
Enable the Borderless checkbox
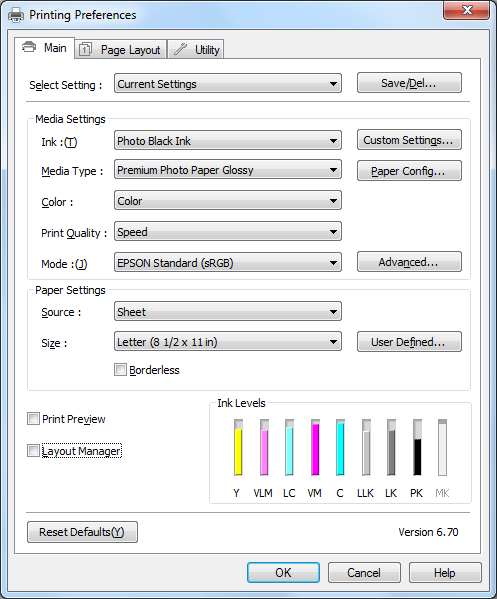point(120,369)
